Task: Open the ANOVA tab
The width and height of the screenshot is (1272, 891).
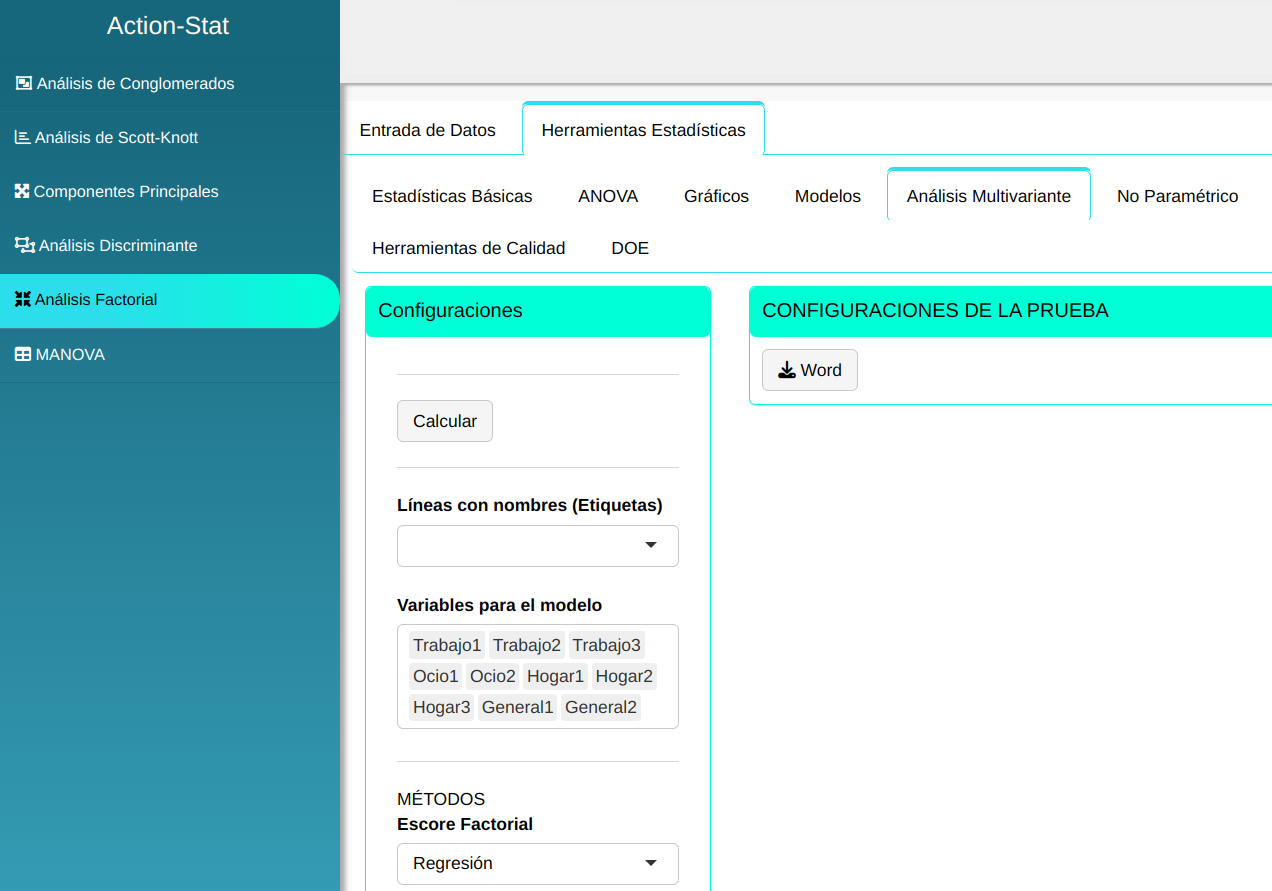Action: point(608,196)
